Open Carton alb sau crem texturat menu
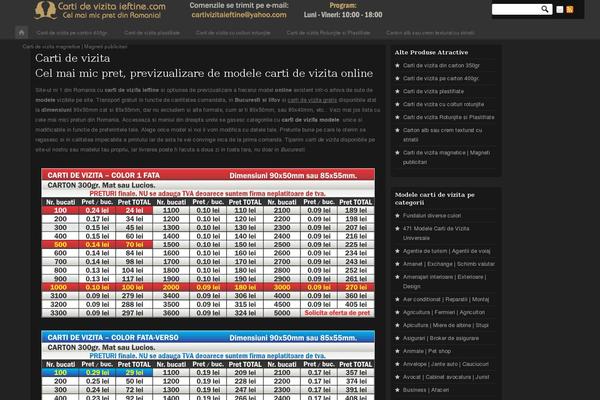 [x=430, y=33]
